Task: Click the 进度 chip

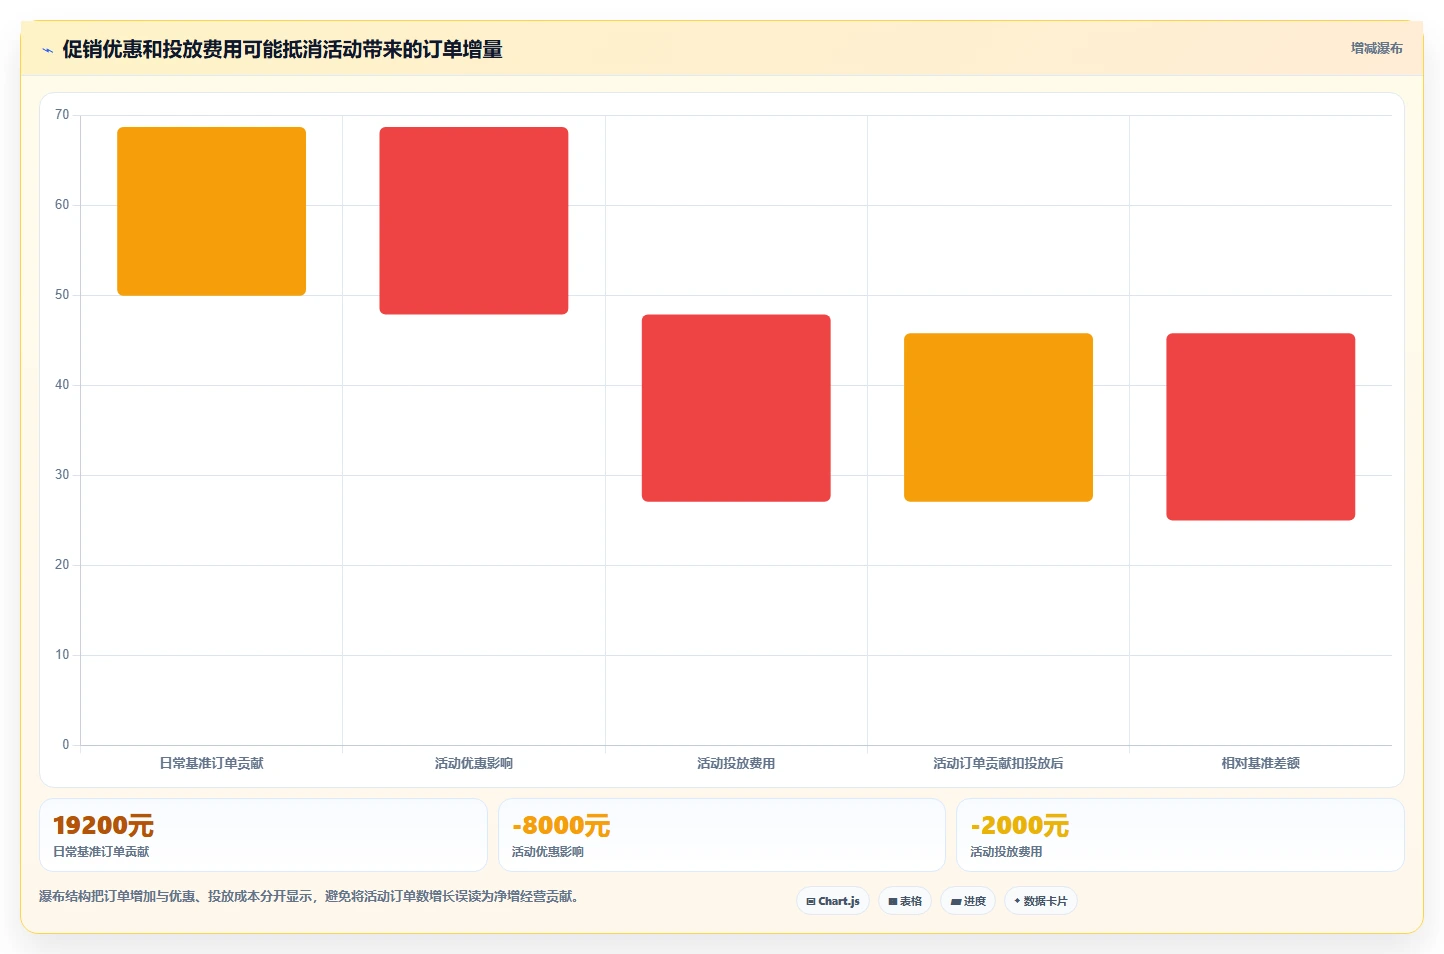Action: click(968, 901)
